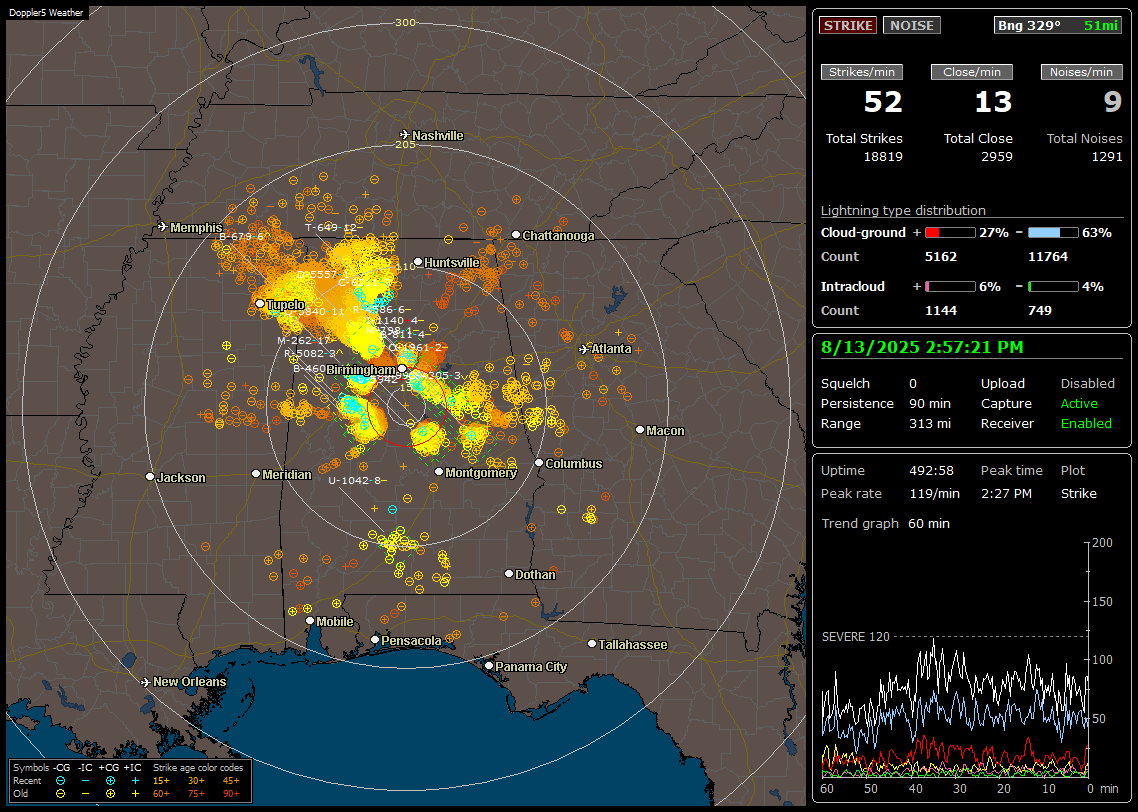The width and height of the screenshot is (1138, 812).
Task: Click the Birmingham city marker
Action: 402,369
